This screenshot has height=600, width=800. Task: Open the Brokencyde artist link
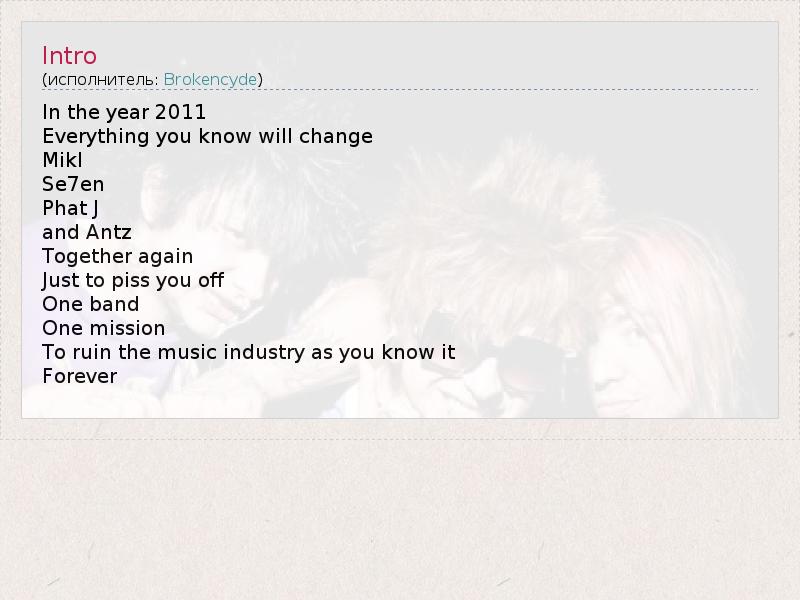pos(210,79)
